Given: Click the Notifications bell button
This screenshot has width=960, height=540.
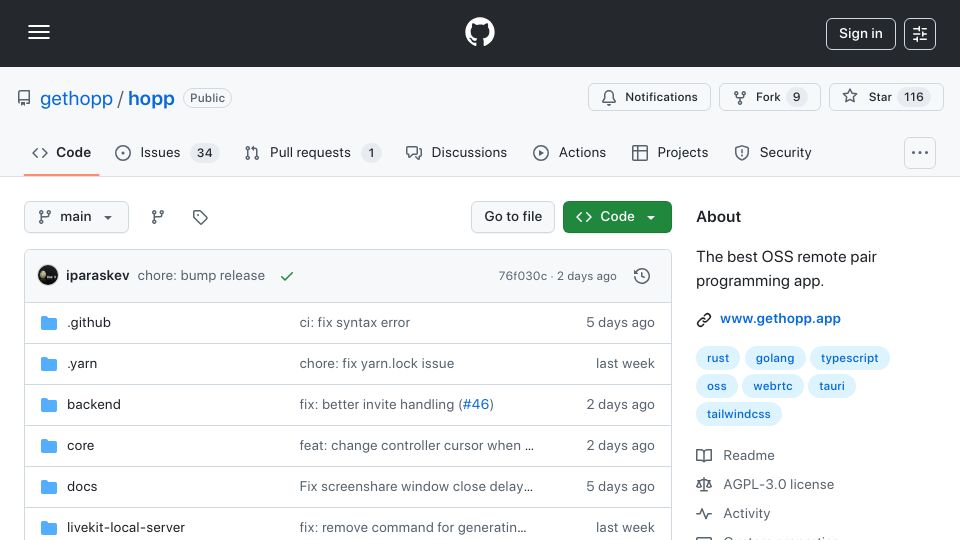Looking at the screenshot, I should tap(649, 97).
